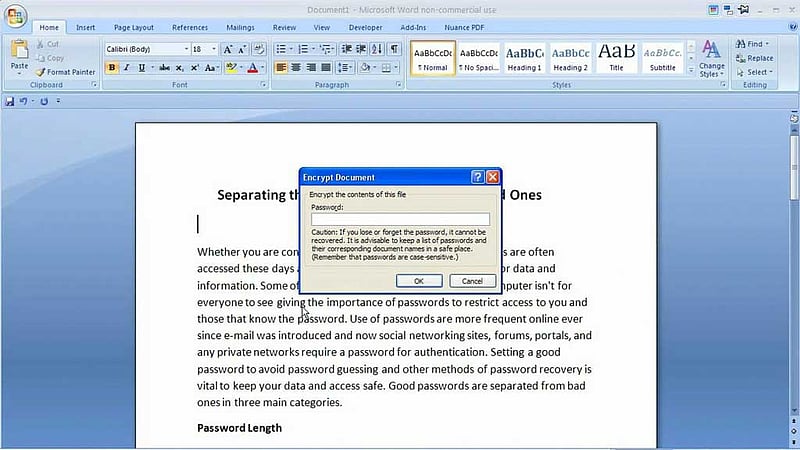Apply the No Spacing style
The image size is (800, 450).
(x=479, y=58)
